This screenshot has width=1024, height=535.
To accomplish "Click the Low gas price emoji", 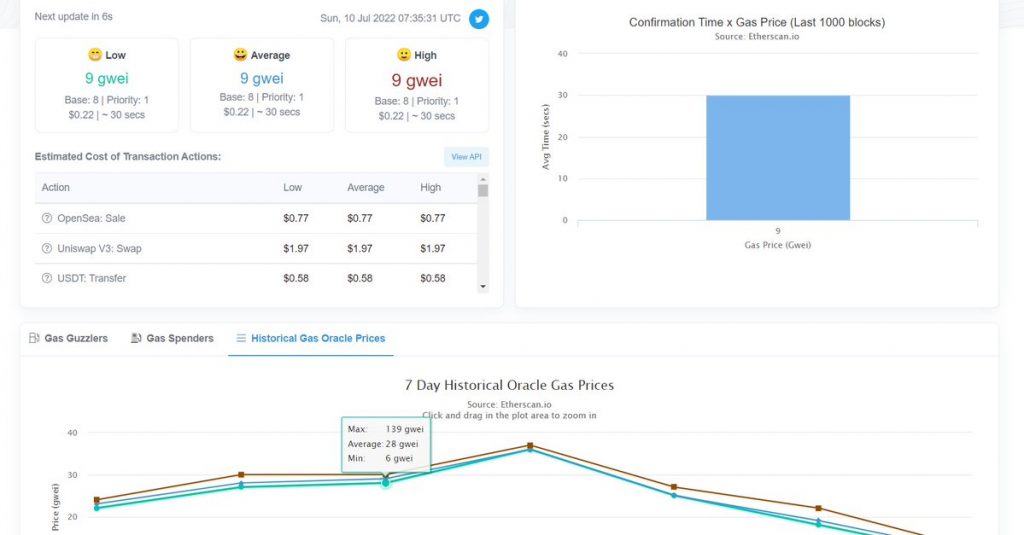I will click(x=95, y=55).
